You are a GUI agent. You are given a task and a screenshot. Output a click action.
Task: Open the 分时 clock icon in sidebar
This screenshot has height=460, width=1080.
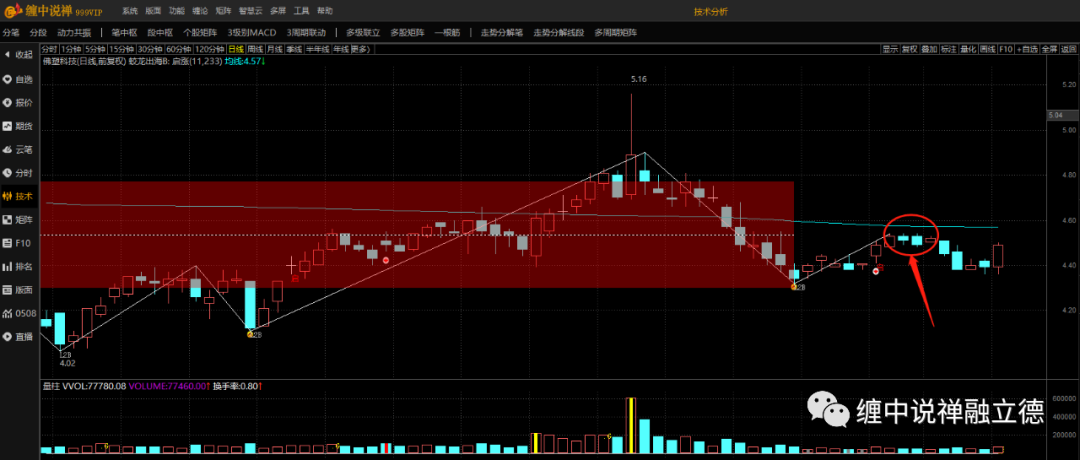7,172
